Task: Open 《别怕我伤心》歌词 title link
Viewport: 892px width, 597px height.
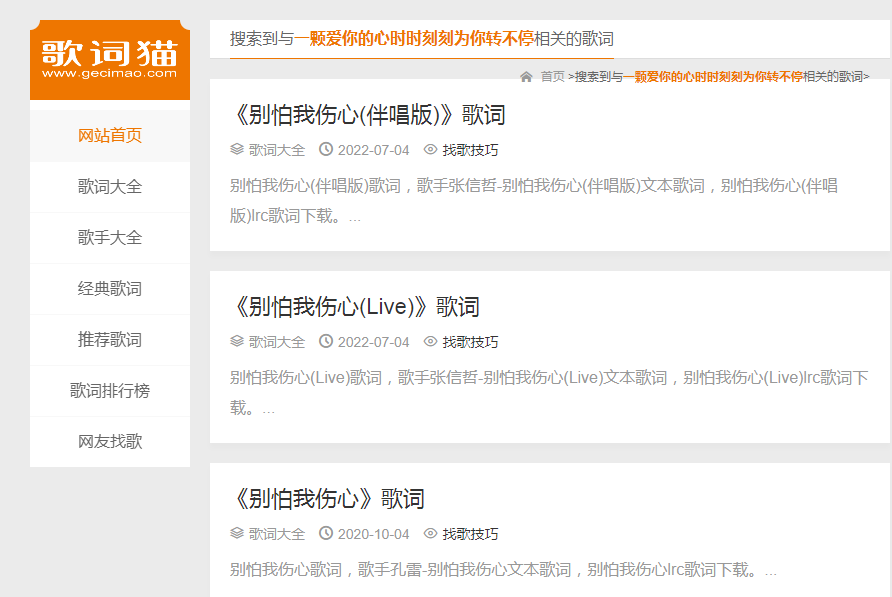Action: 328,499
